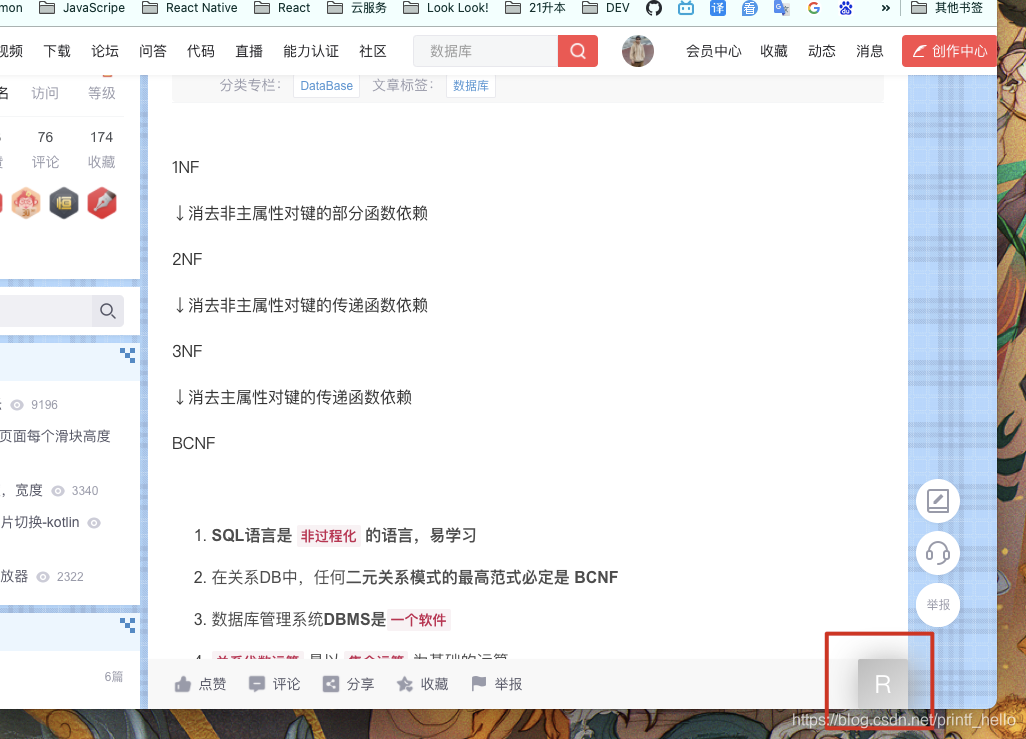1026x739 pixels.
Task: Open the user avatar profile picture
Action: tap(638, 51)
